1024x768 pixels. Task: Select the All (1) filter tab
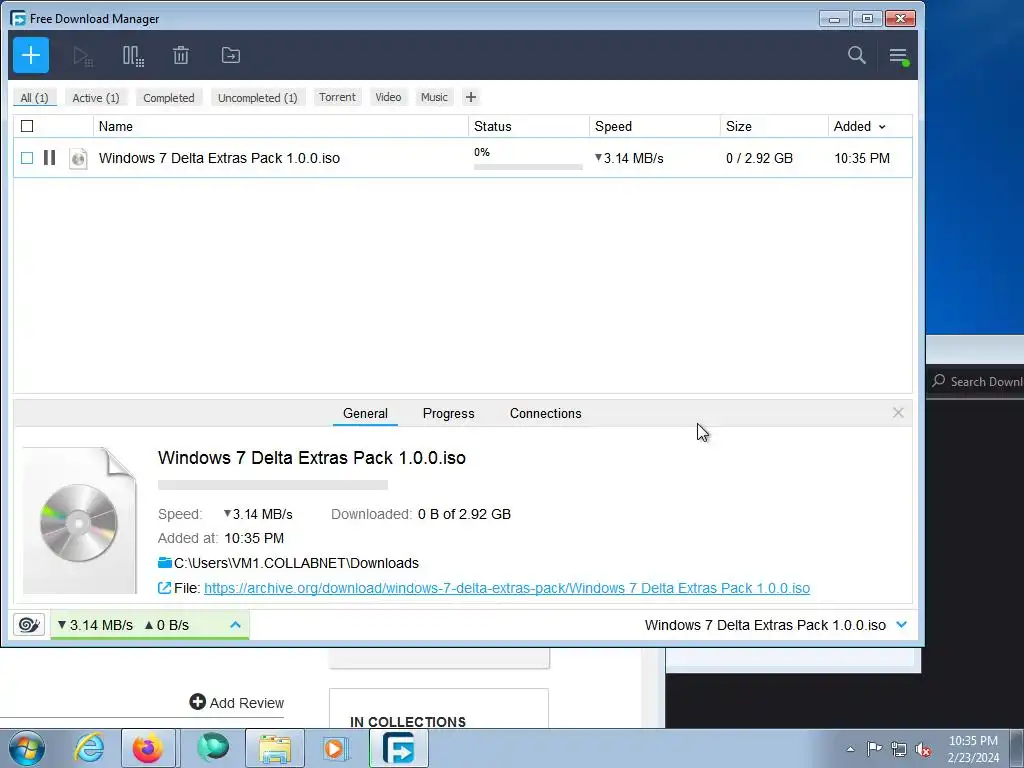click(35, 97)
